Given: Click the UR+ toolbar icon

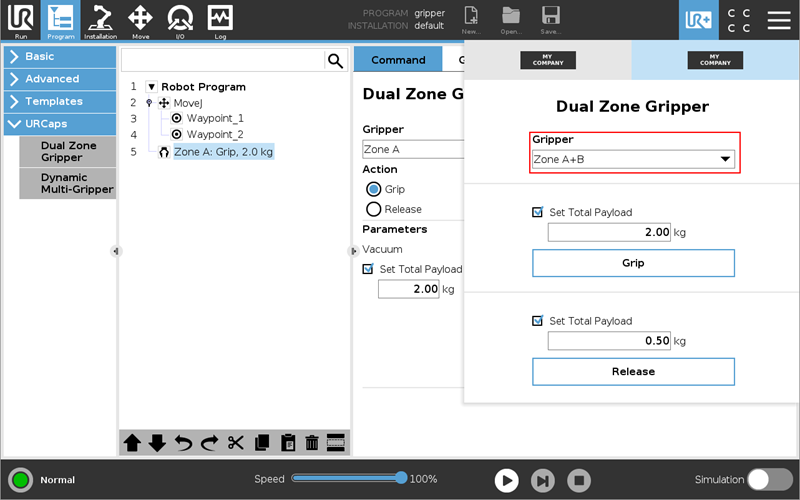Looking at the screenshot, I should (698, 19).
